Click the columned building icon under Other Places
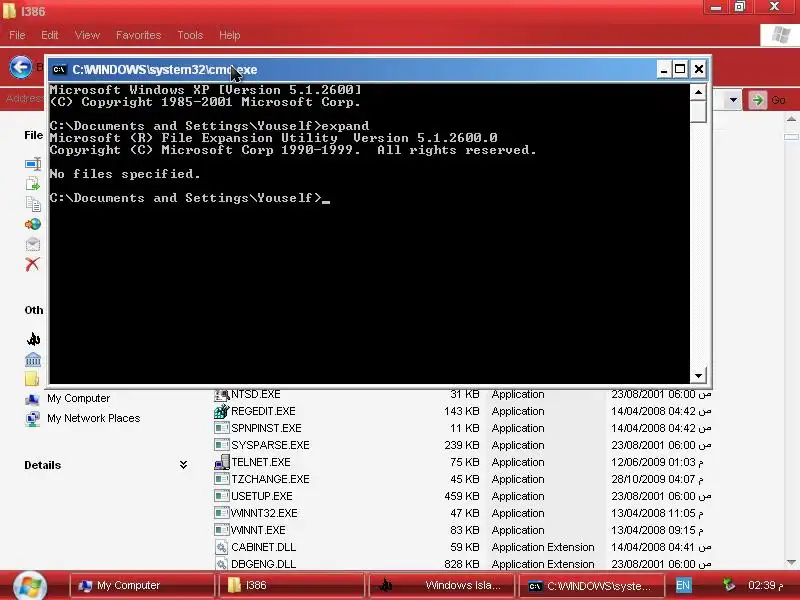This screenshot has width=800, height=600. coord(33,359)
